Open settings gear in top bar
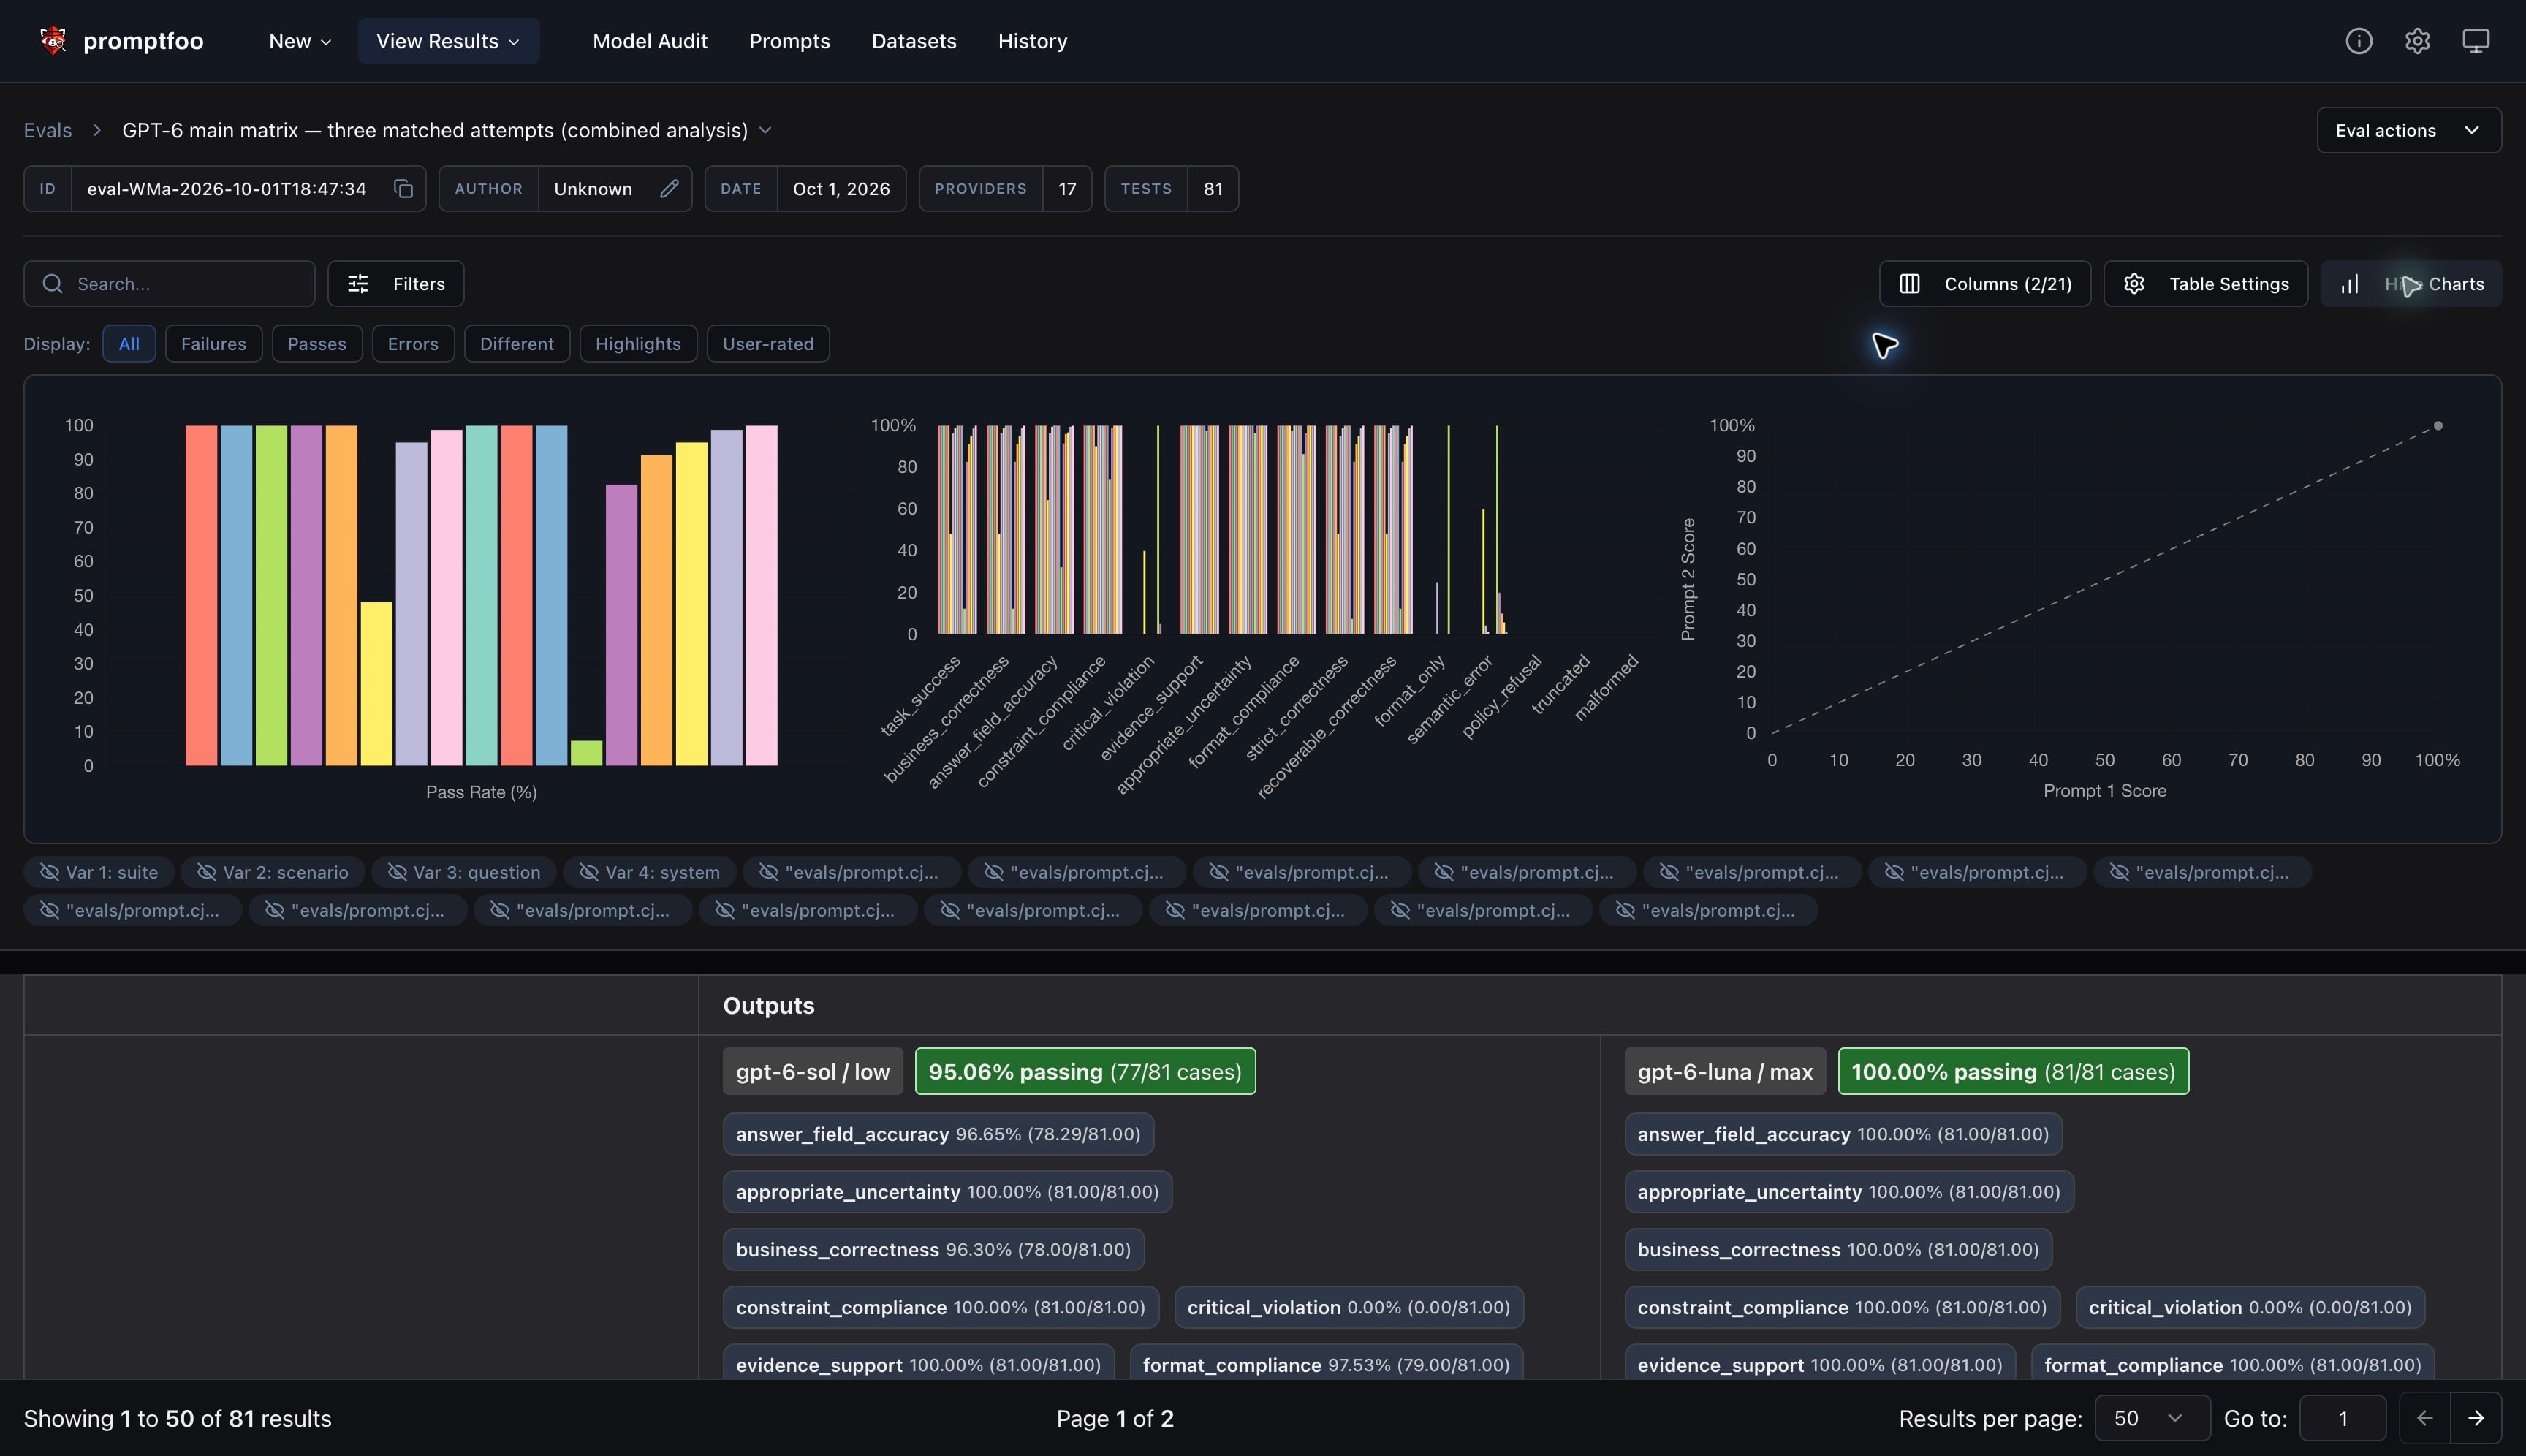Viewport: 2526px width, 1456px height. (x=2417, y=41)
